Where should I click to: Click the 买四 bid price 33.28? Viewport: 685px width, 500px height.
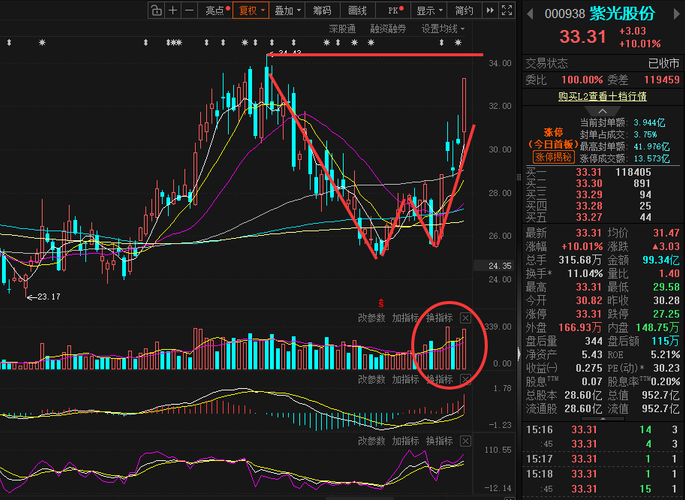point(588,206)
